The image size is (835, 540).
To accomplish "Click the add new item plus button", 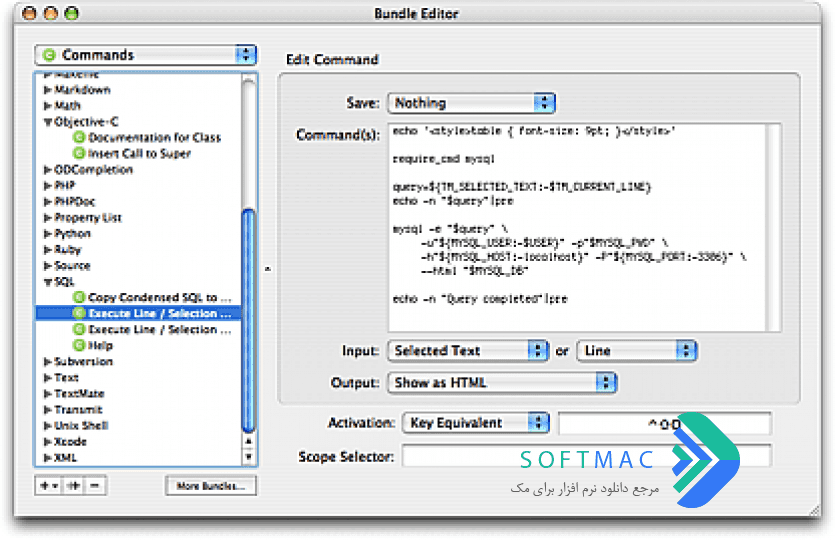I will 49,485.
